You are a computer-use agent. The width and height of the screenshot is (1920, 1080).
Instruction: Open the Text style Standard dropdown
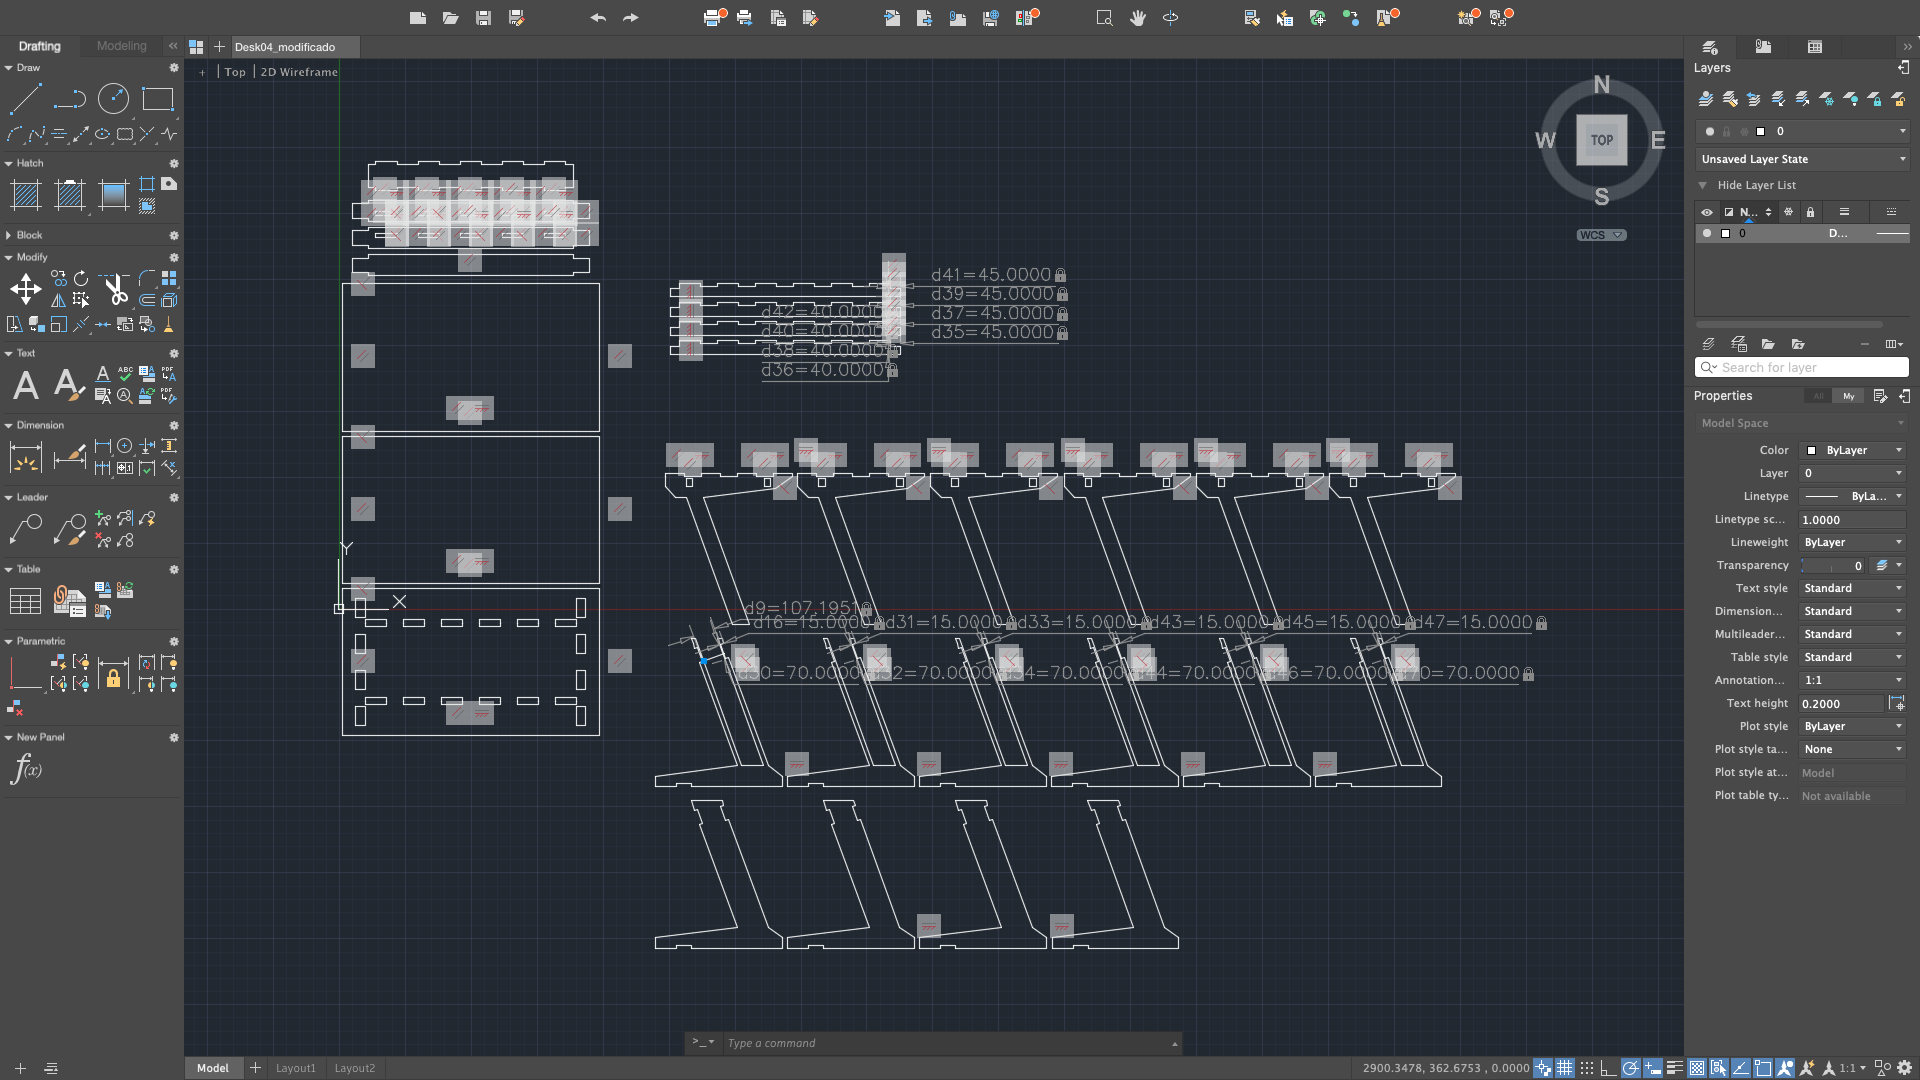coord(1853,588)
